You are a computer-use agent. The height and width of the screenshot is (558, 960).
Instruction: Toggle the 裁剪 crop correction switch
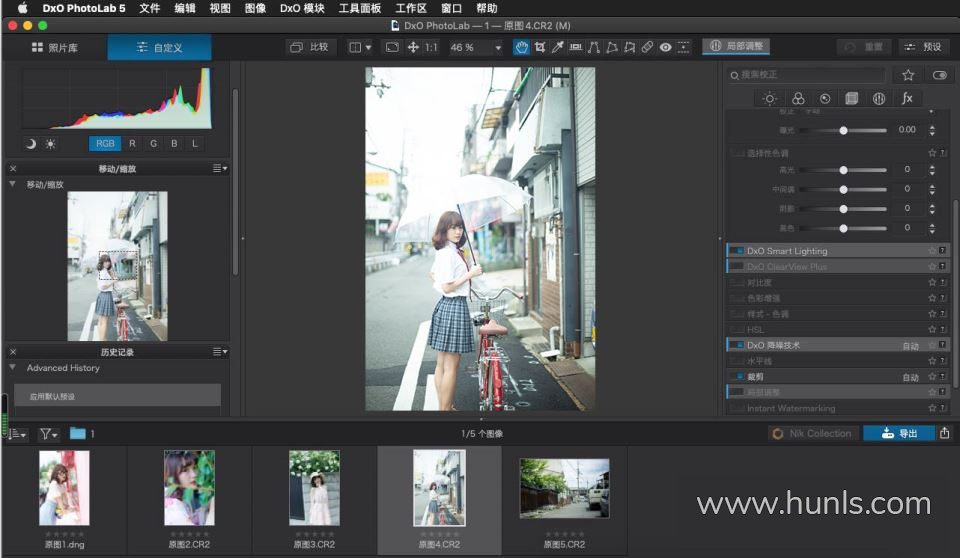[737, 377]
